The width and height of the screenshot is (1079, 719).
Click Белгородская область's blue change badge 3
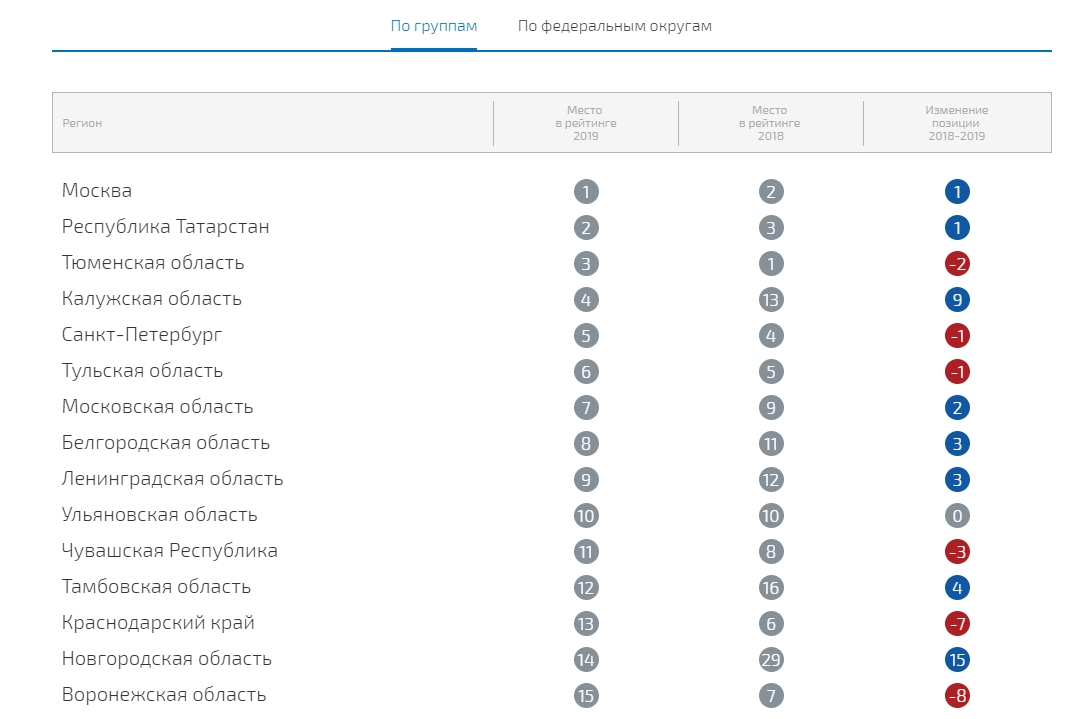tap(957, 444)
